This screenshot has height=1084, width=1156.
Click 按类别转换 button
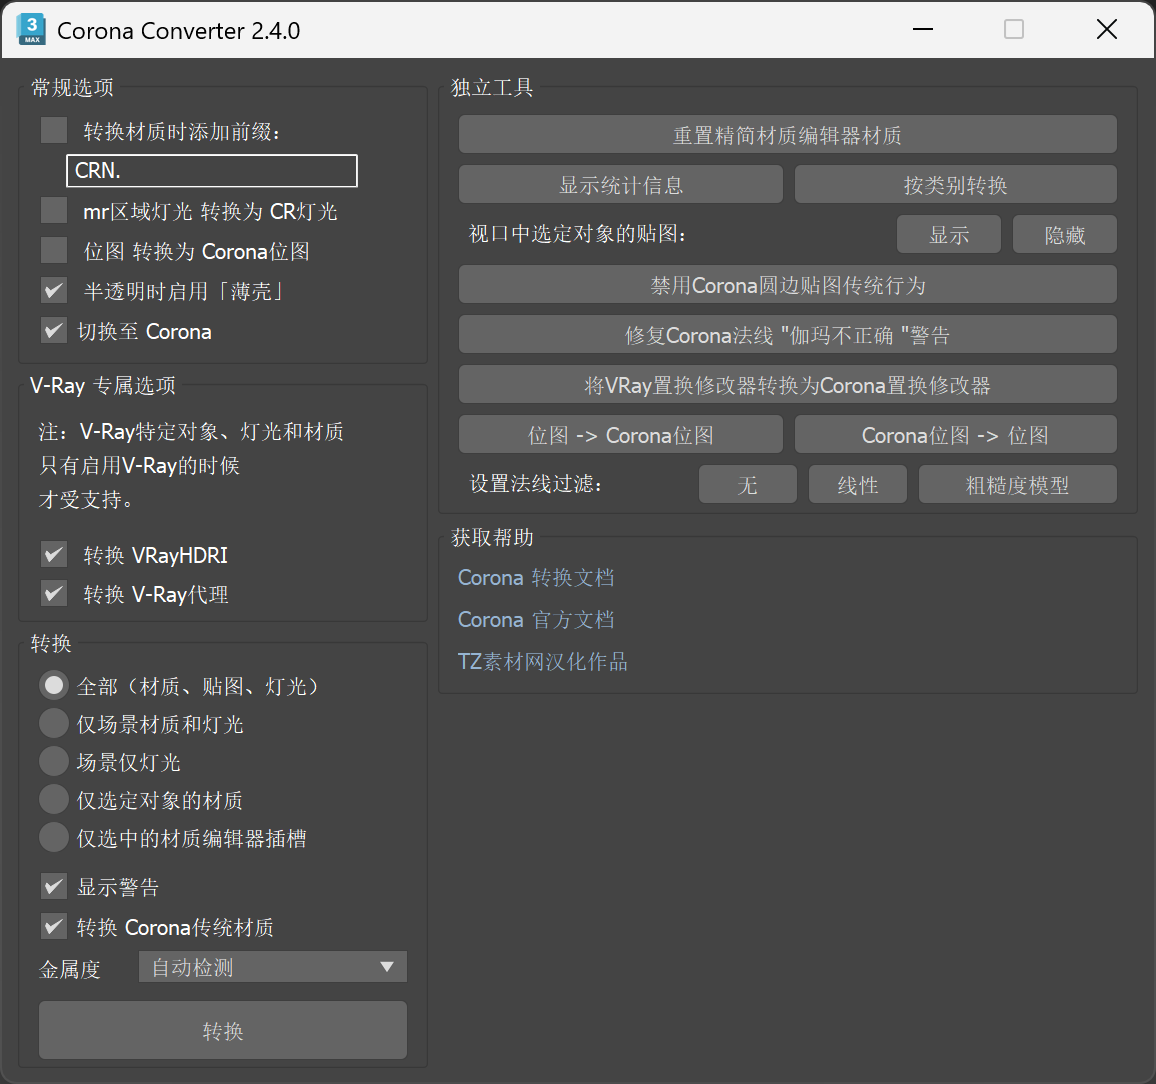point(955,184)
